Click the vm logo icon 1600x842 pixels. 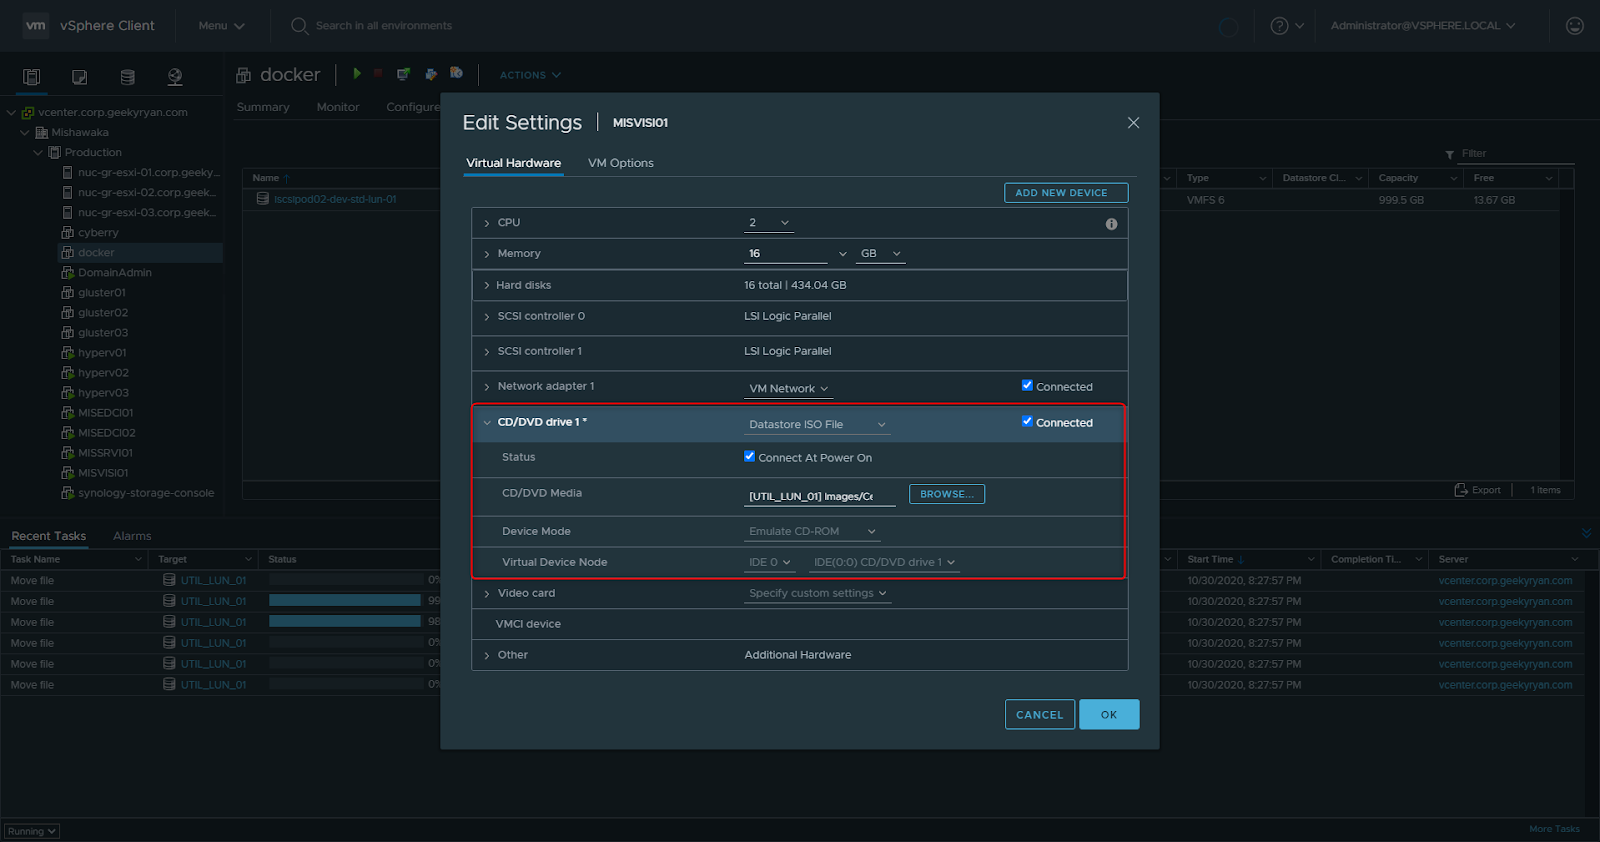[x=36, y=26]
